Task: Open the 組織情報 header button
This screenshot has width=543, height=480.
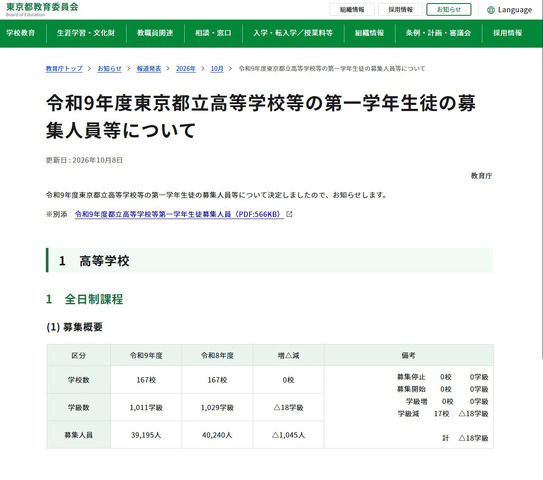Action: (351, 10)
